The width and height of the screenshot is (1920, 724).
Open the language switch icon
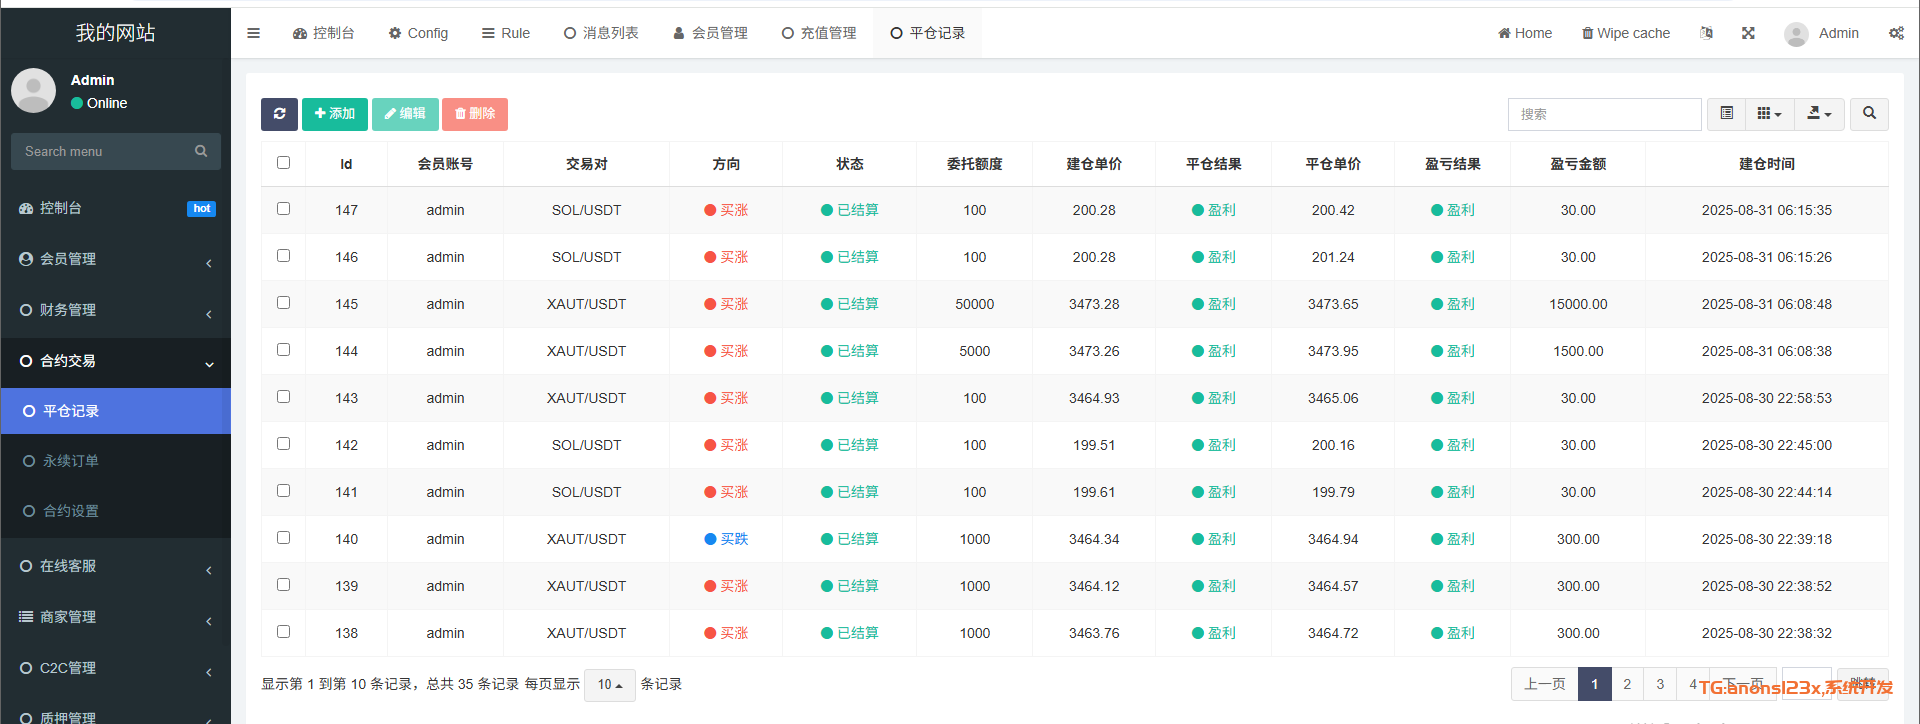(x=1706, y=33)
